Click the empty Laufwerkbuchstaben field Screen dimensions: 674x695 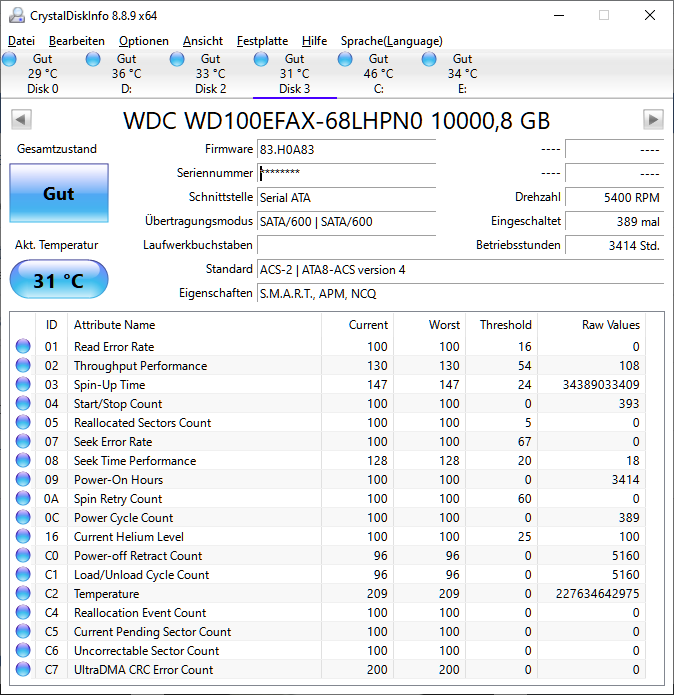point(347,245)
